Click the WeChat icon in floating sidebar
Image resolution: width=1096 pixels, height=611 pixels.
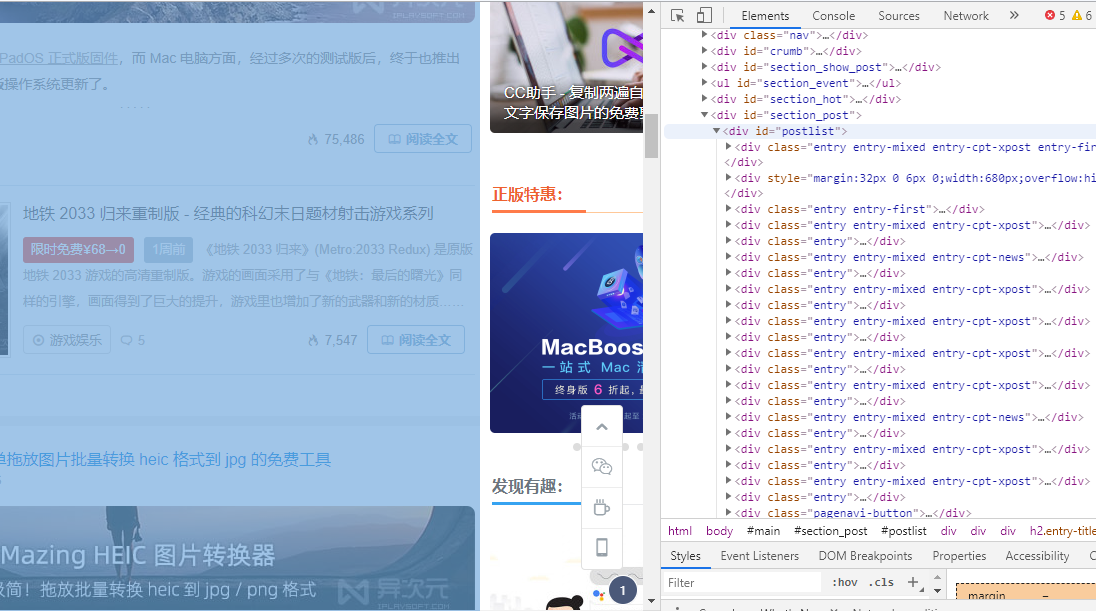click(602, 467)
